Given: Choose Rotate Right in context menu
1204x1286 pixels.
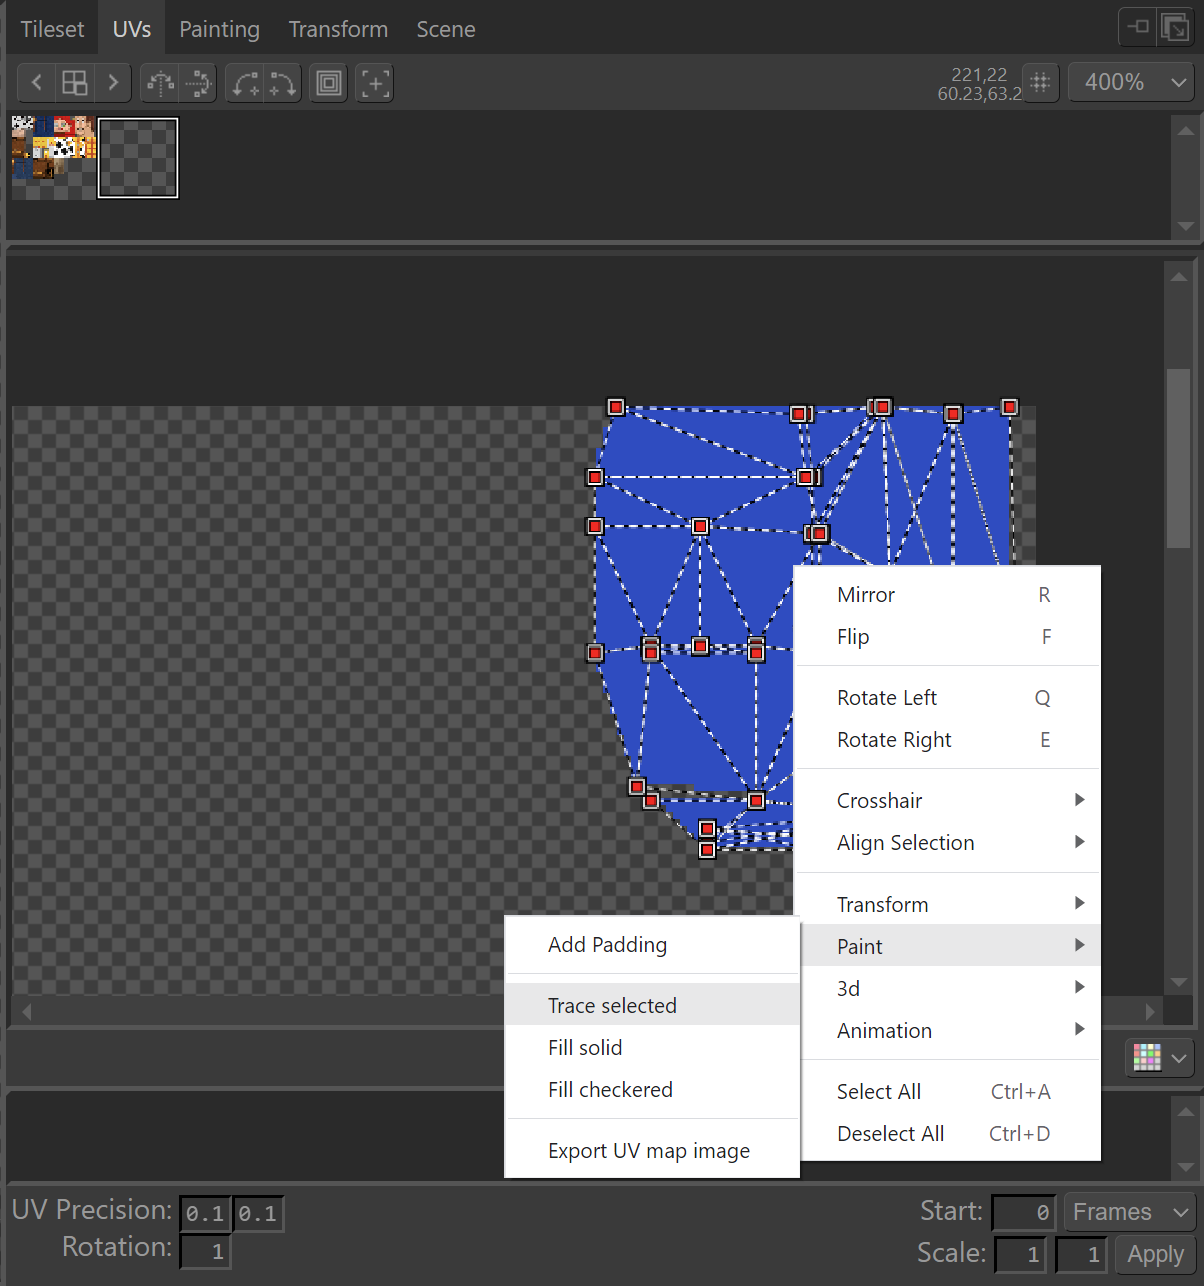Looking at the screenshot, I should pyautogui.click(x=950, y=740).
